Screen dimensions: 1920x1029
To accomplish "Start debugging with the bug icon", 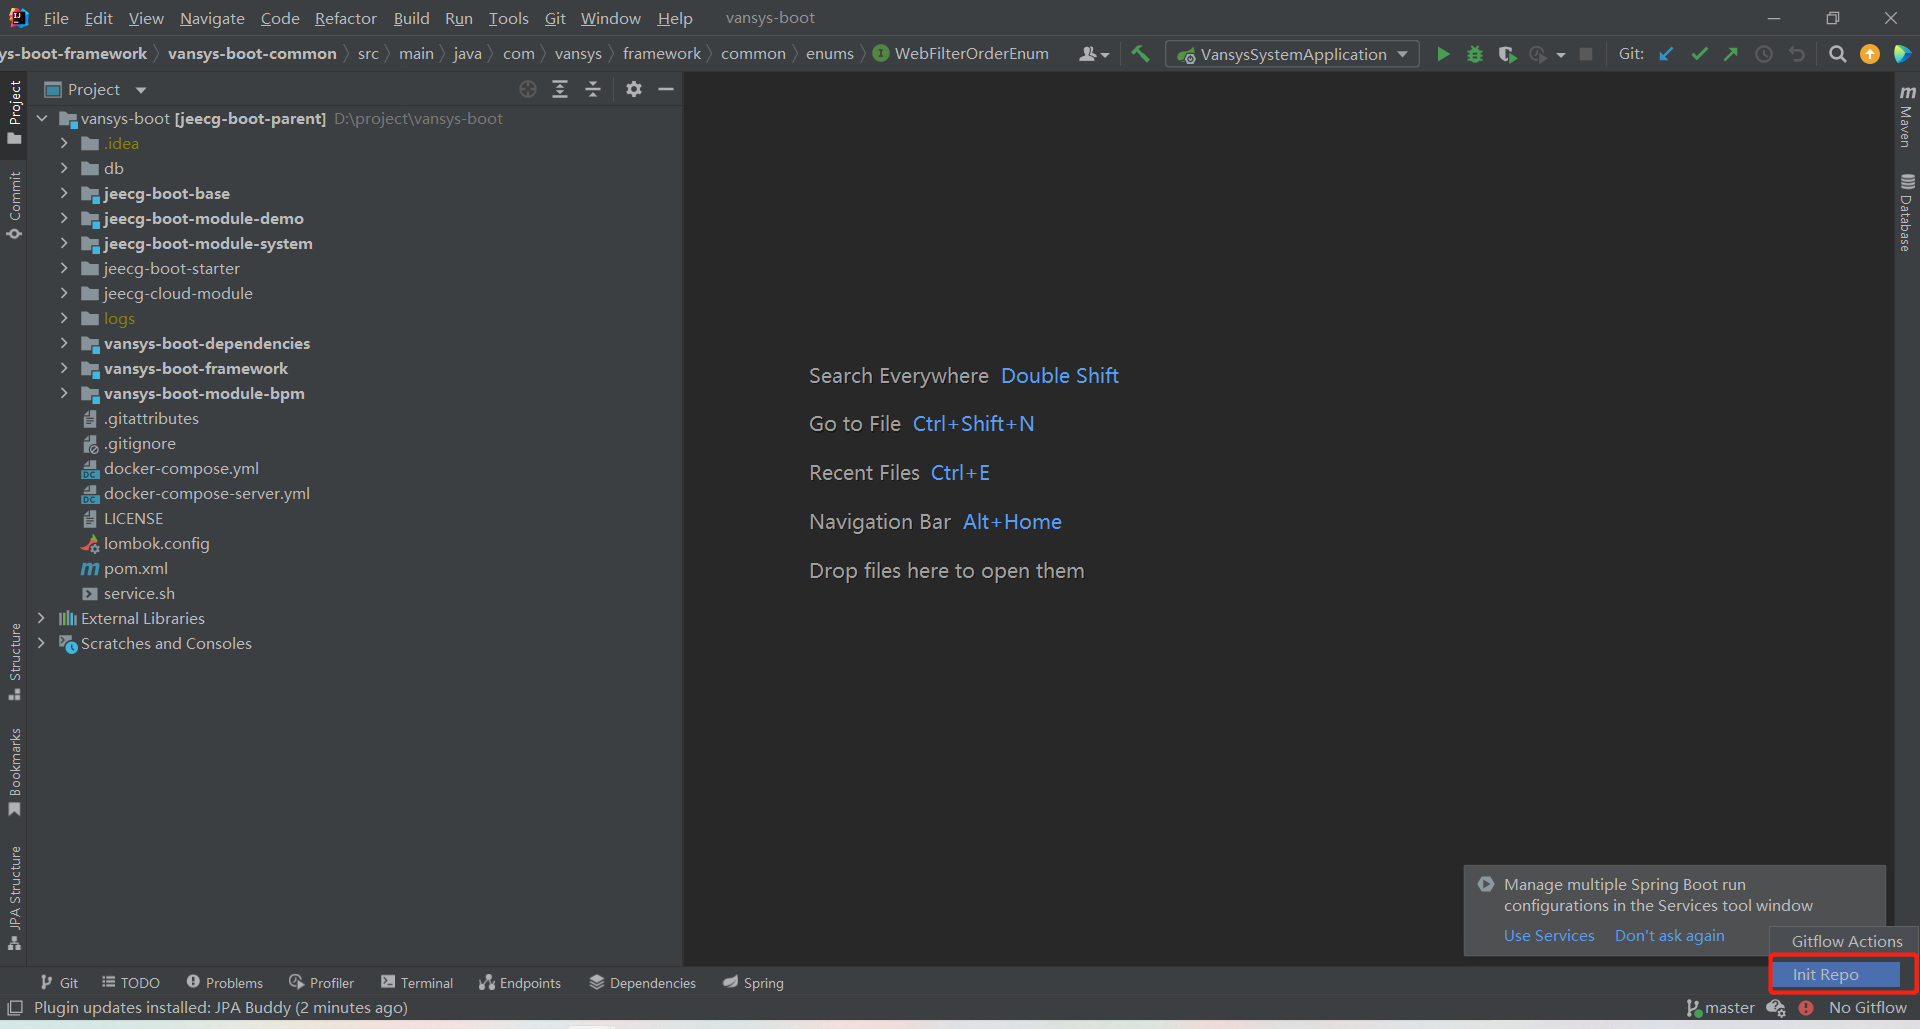I will (1474, 54).
